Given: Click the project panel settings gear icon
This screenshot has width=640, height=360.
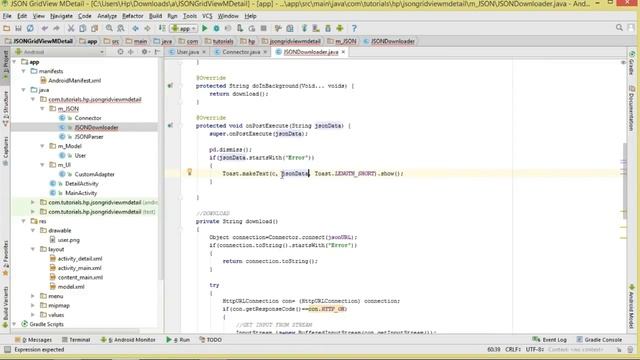Looking at the screenshot, I should tap(144, 52).
